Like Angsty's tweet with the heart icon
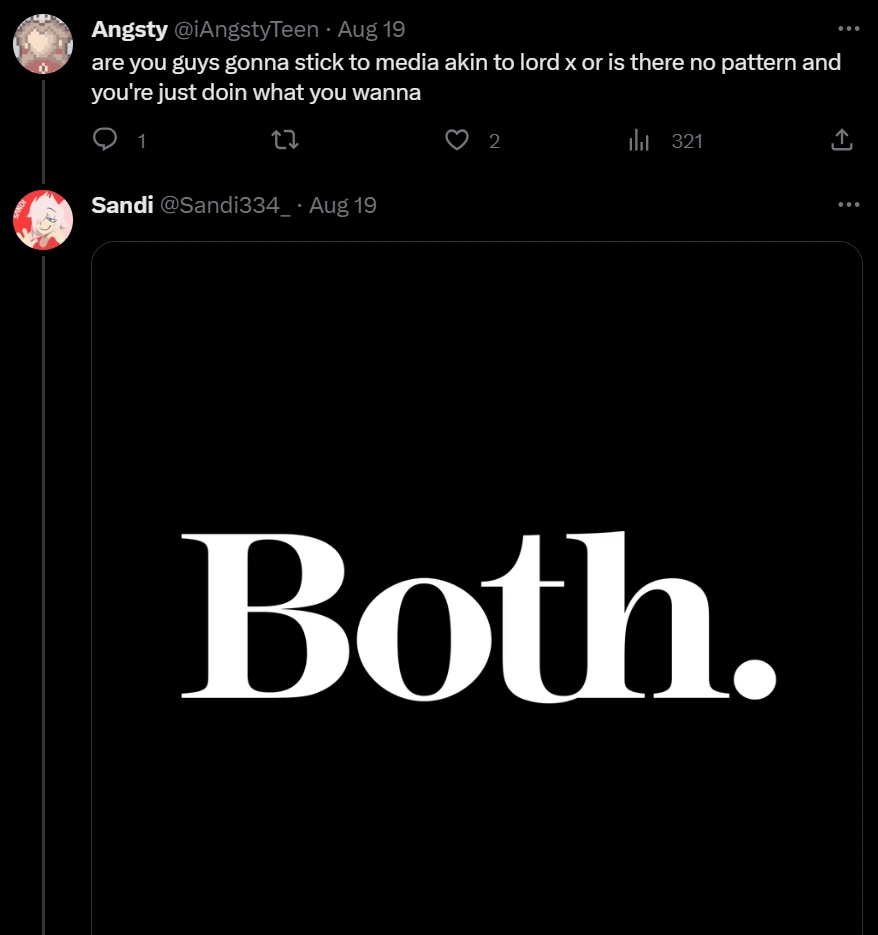The width and height of the screenshot is (878, 935). 457,141
